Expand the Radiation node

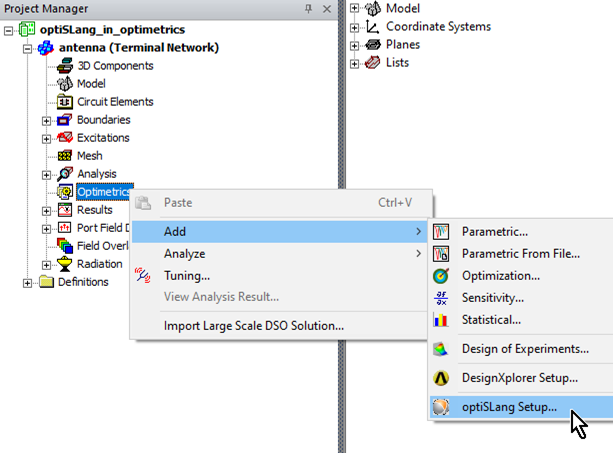46,265
